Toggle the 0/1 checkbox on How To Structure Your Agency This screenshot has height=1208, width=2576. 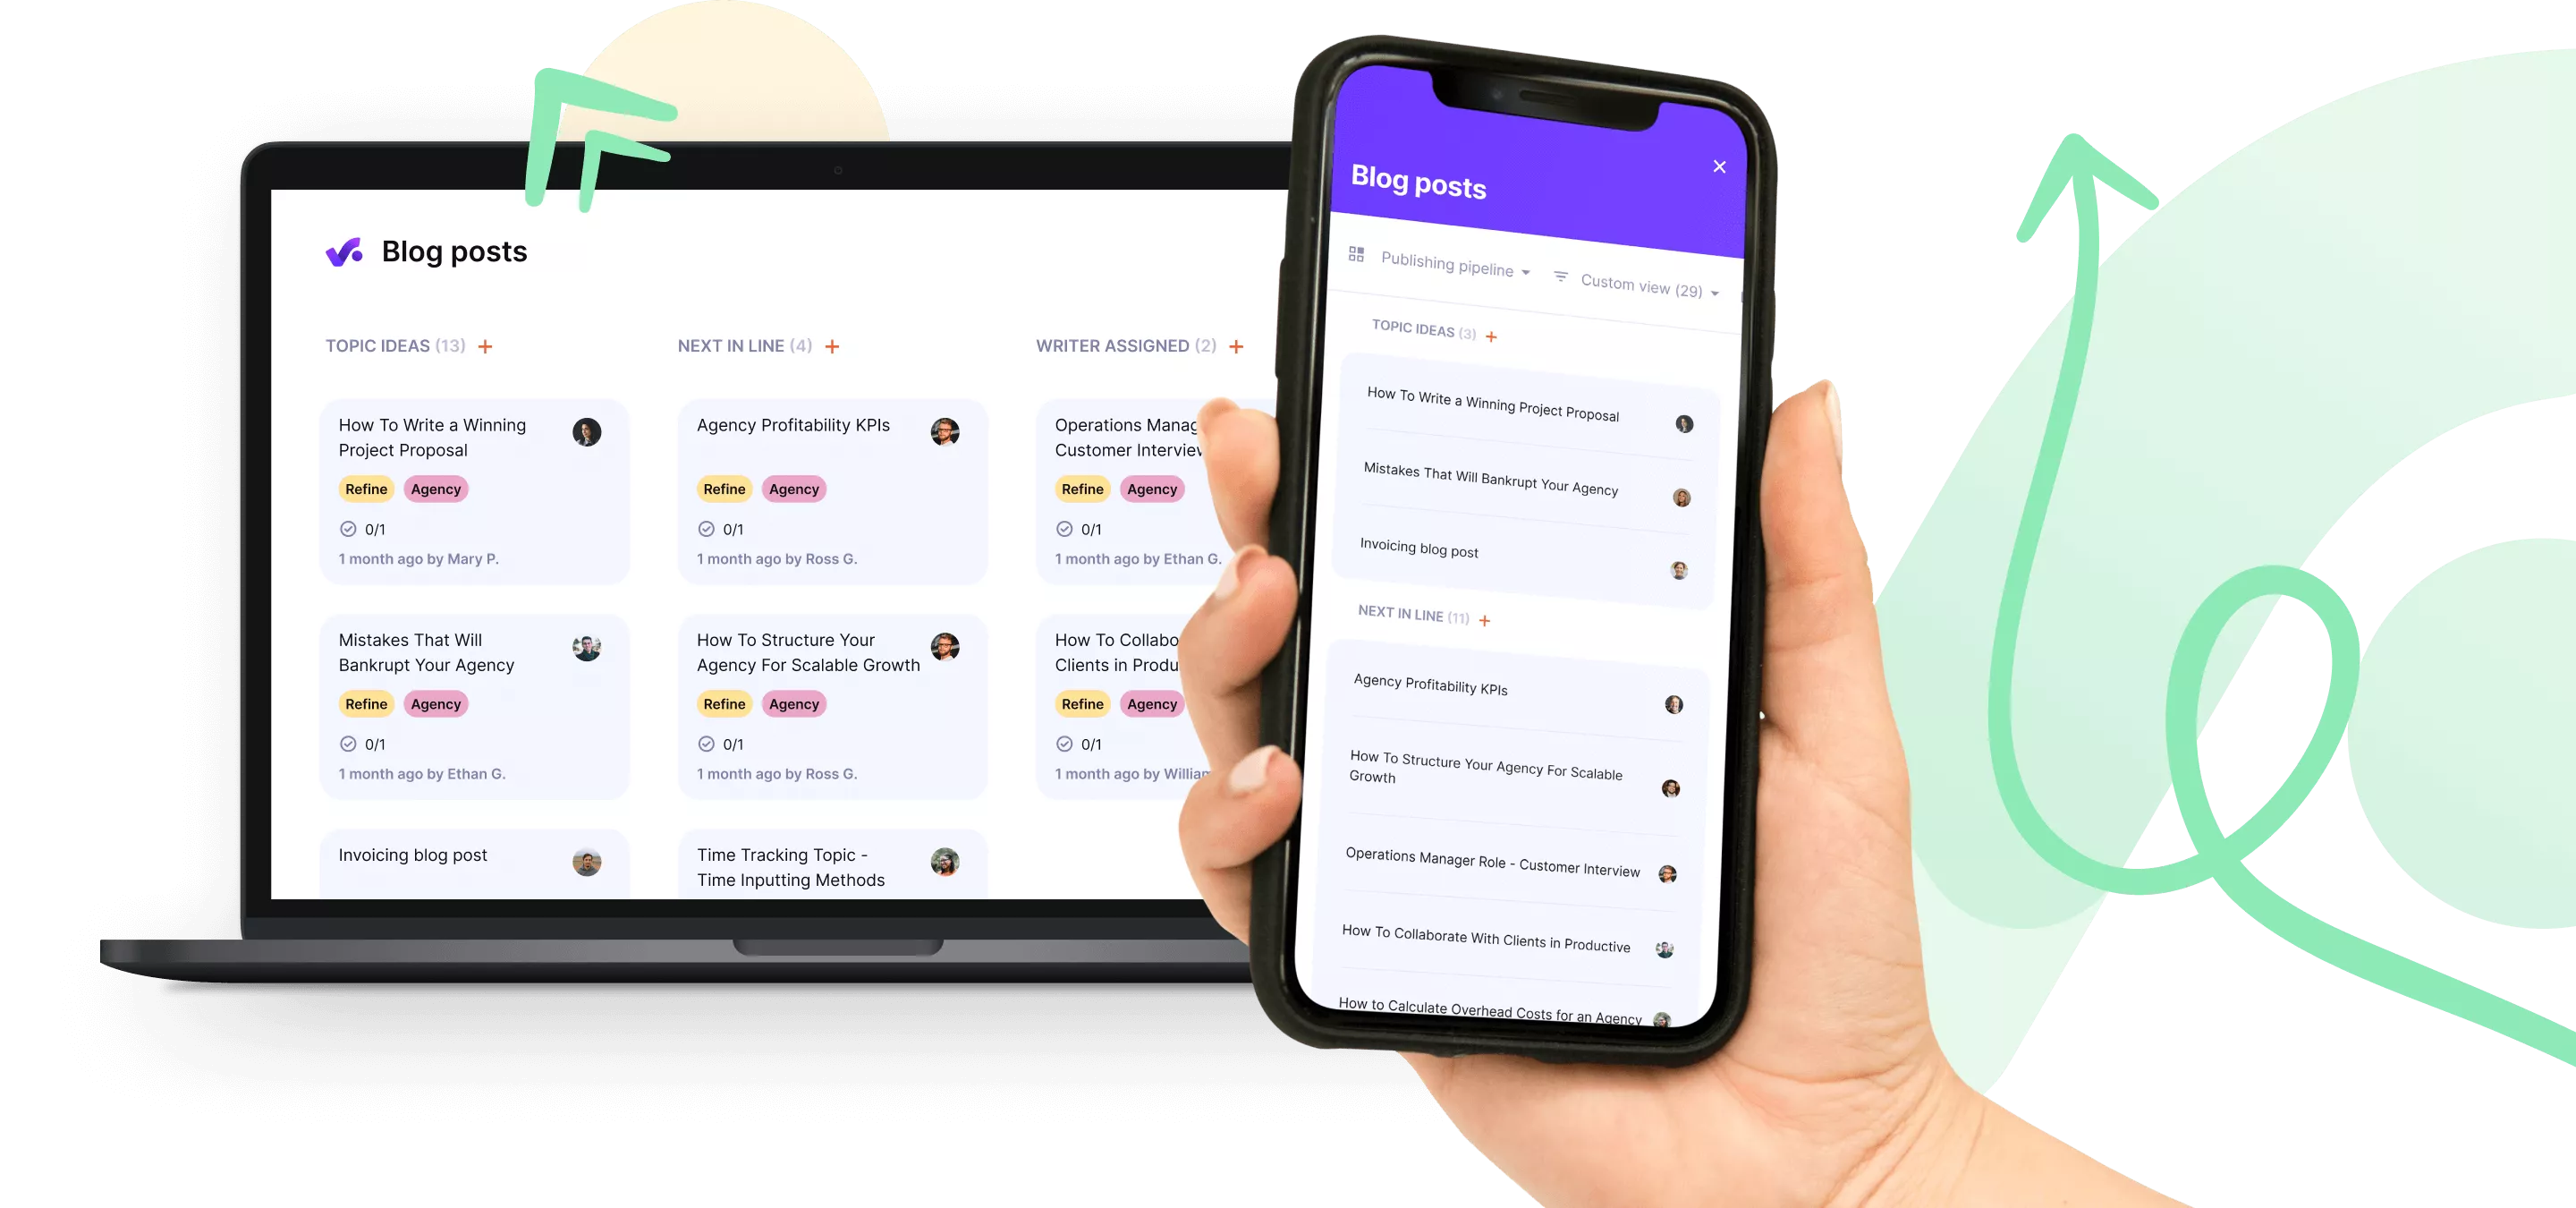pos(705,743)
